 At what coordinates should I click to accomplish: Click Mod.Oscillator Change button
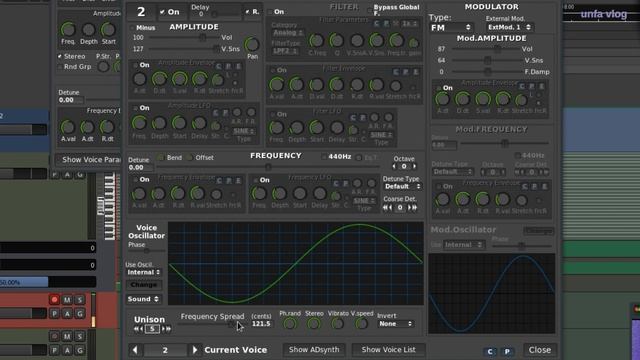538,231
